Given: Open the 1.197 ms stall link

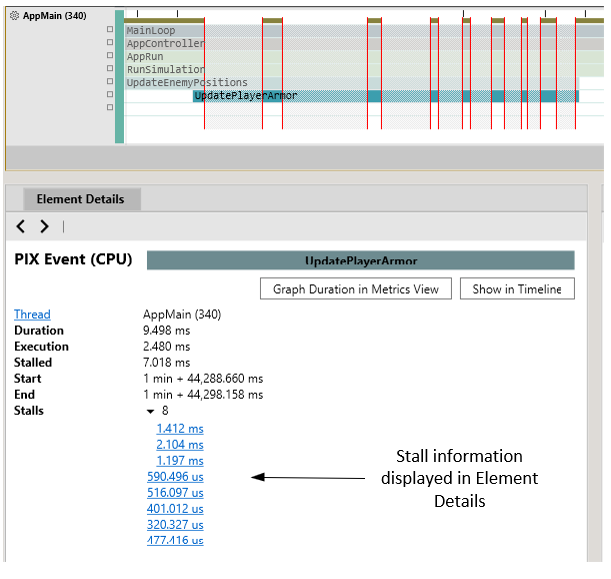Looking at the screenshot, I should 180,461.
